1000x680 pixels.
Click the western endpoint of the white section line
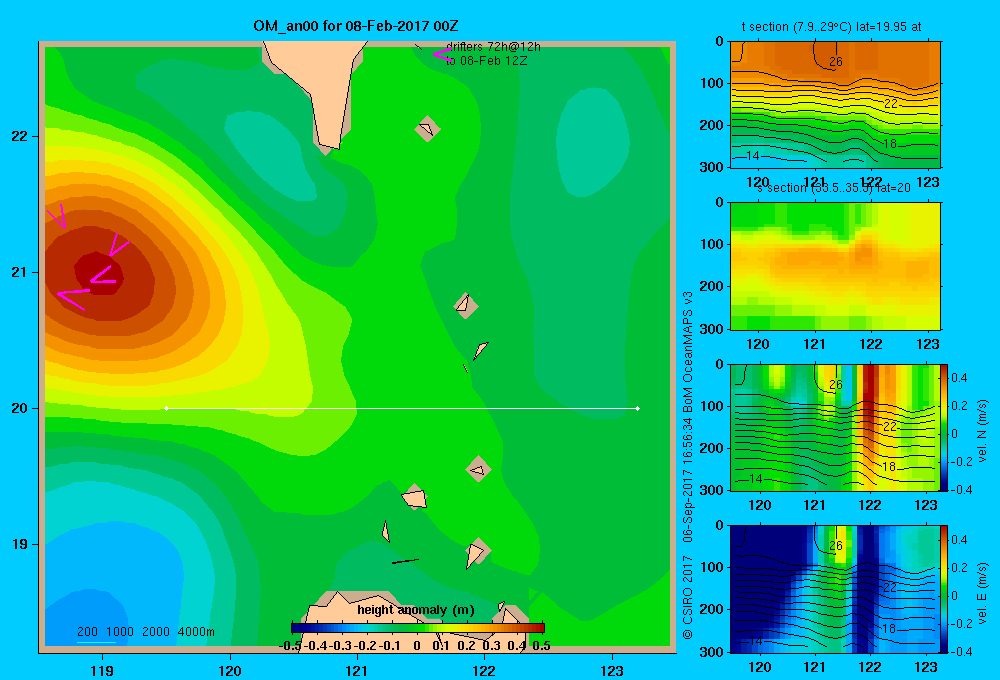pyautogui.click(x=166, y=408)
